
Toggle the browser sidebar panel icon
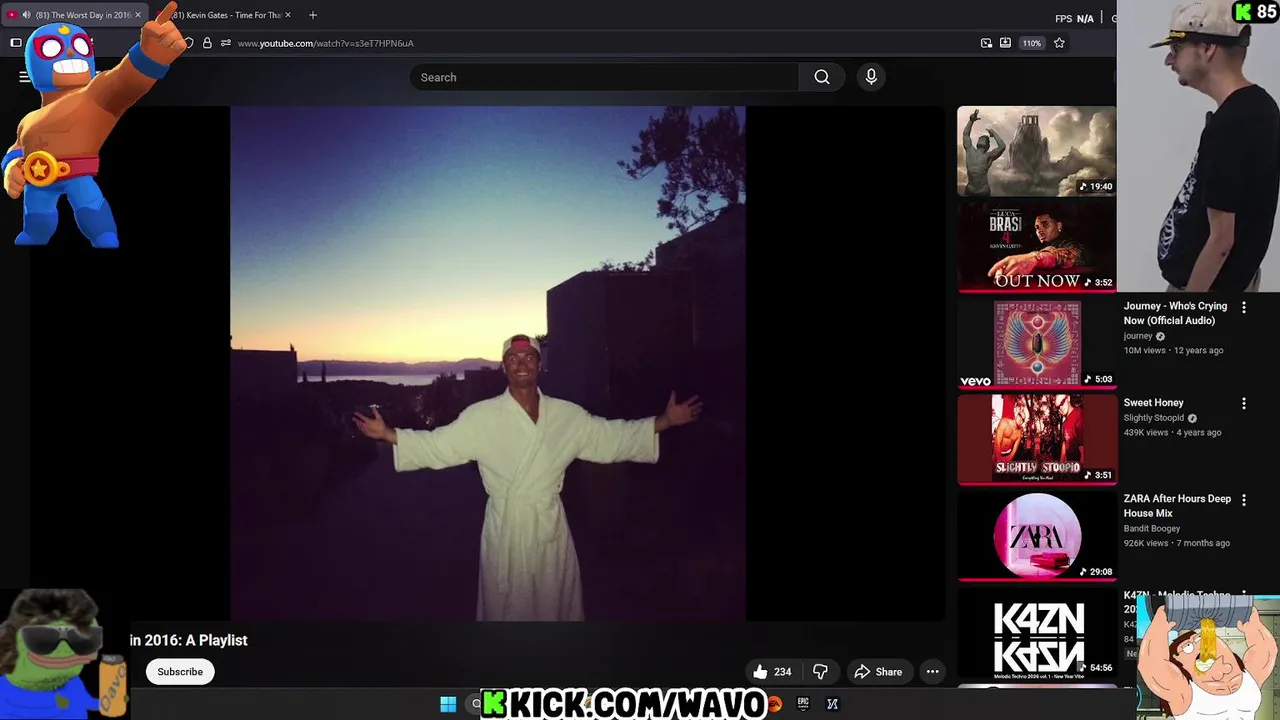(x=16, y=43)
